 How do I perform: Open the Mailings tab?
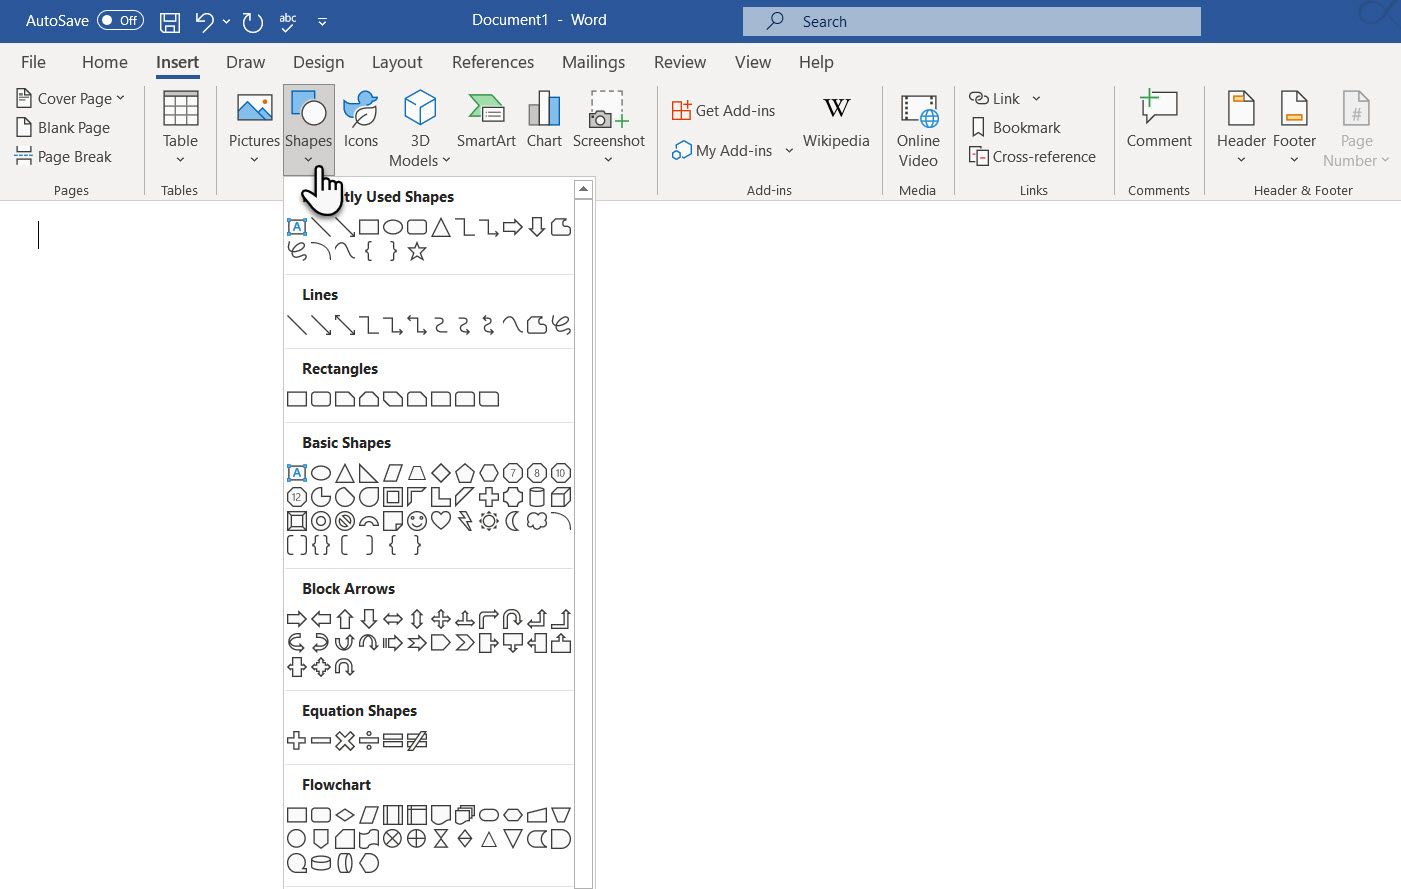pos(593,62)
